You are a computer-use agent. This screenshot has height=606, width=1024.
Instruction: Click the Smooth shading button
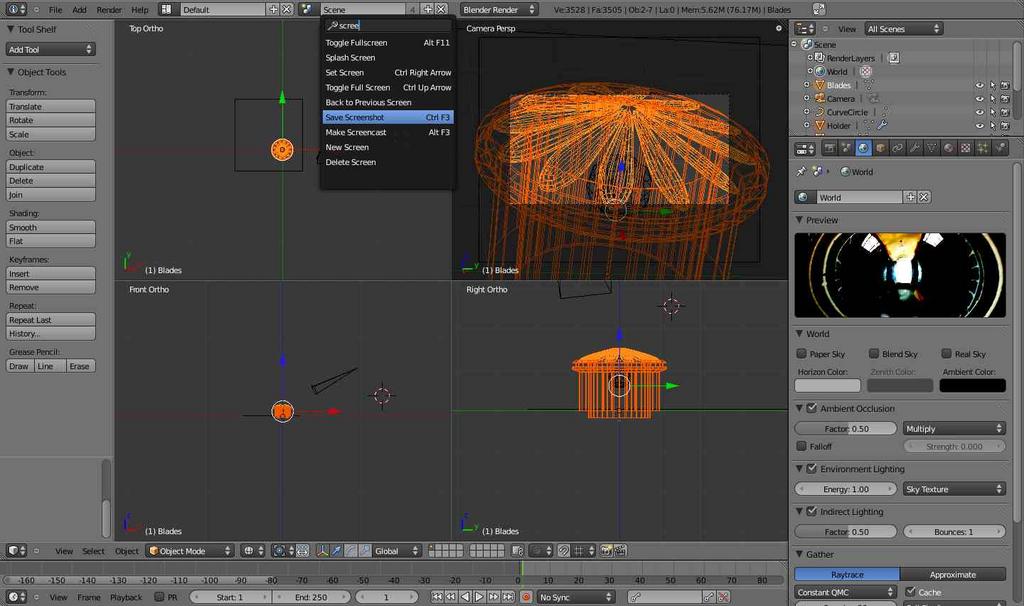tap(51, 227)
